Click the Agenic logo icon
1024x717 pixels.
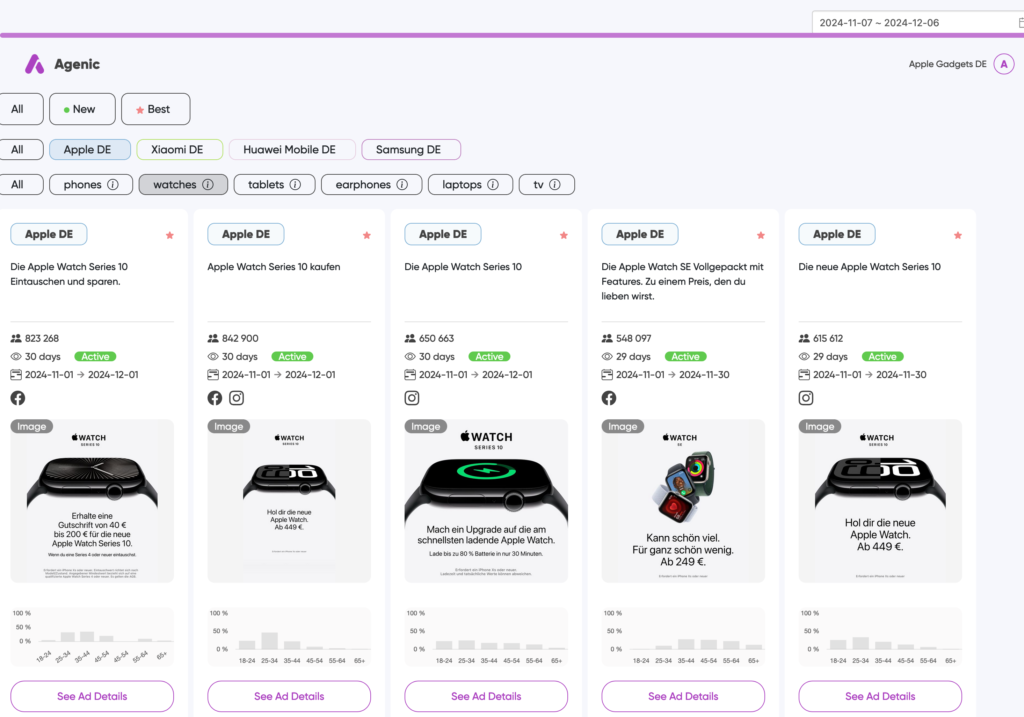click(35, 64)
